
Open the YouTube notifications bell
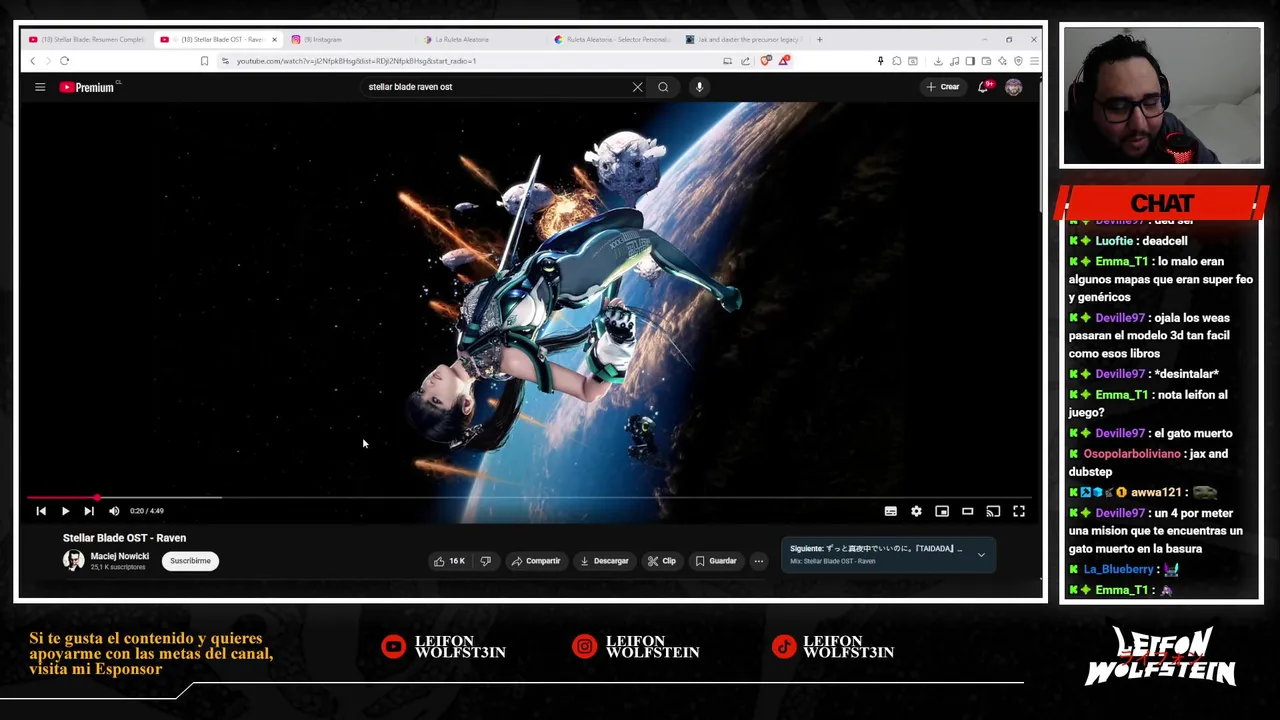pyautogui.click(x=983, y=87)
